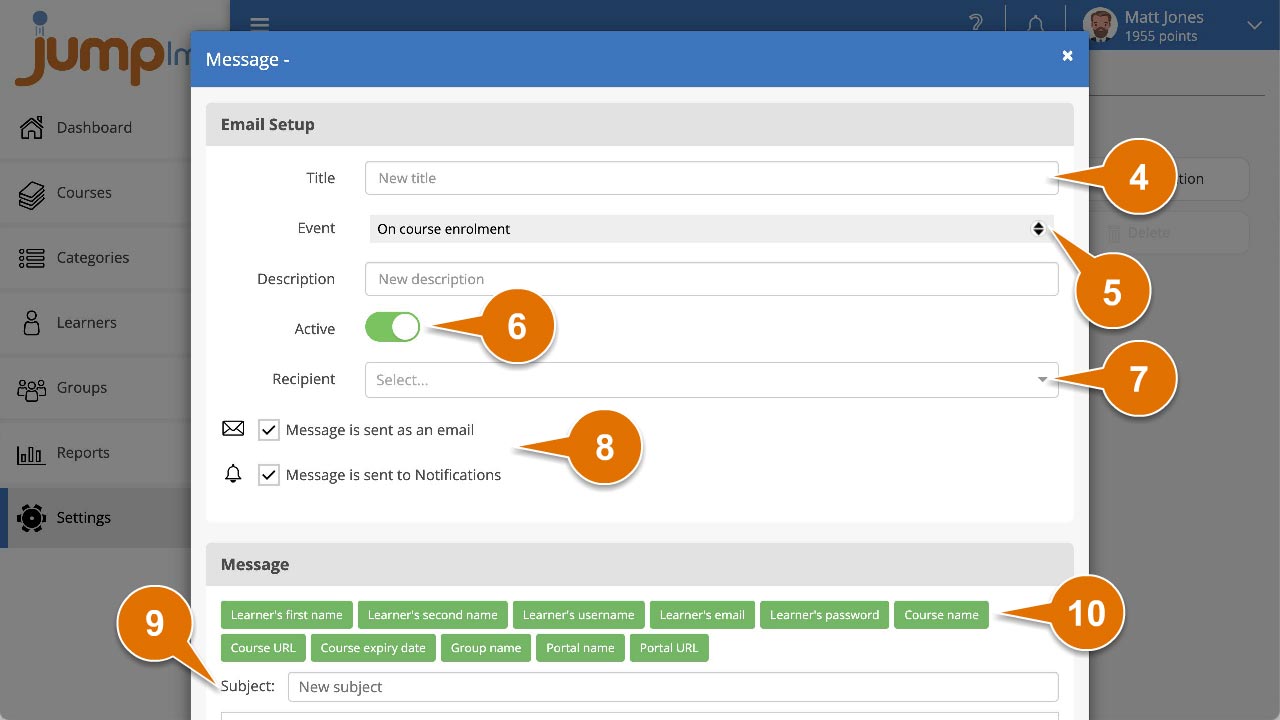Insert the Portal name tag
1280x720 pixels.
[580, 648]
